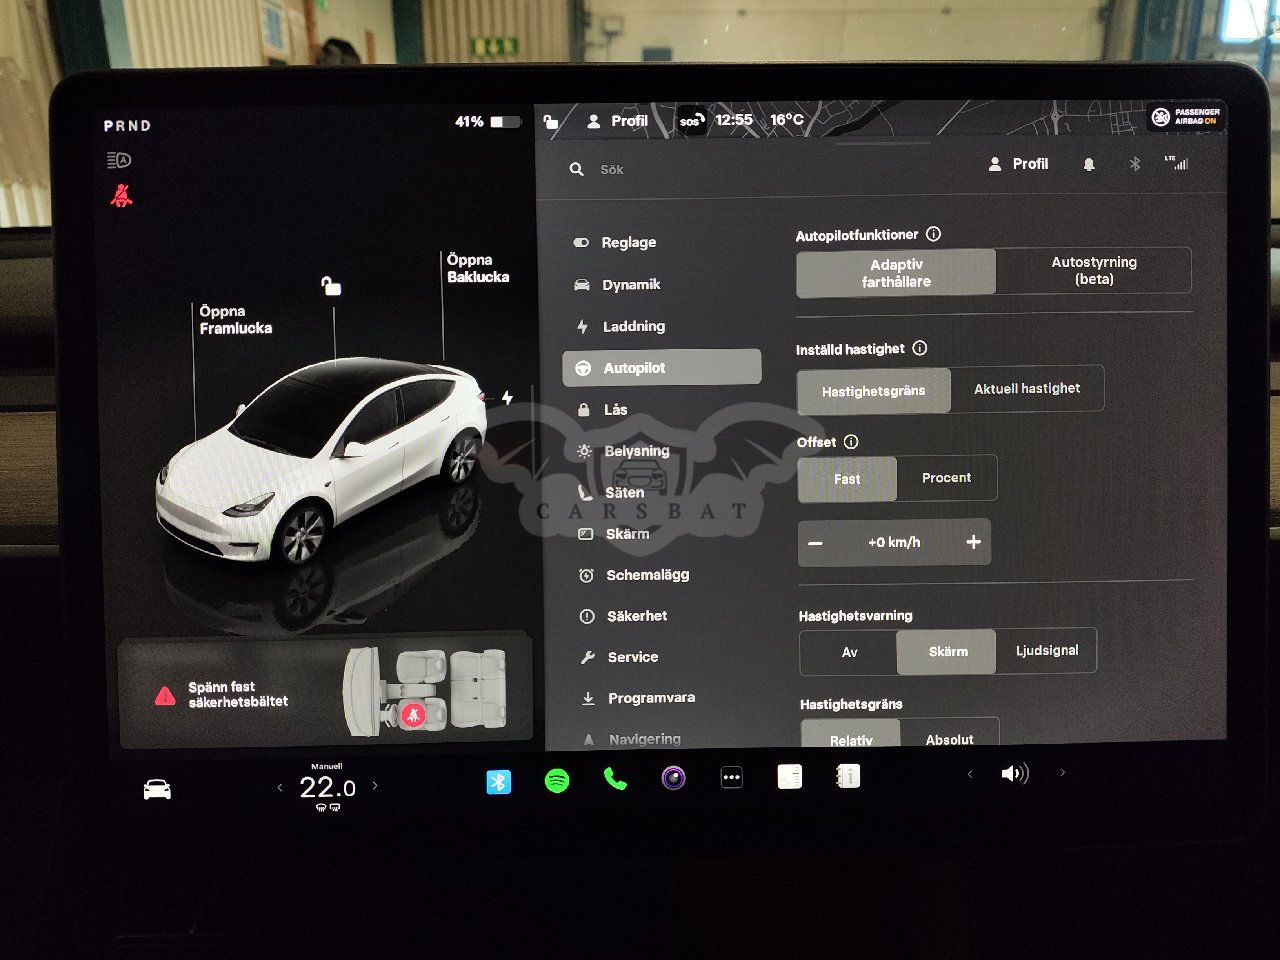
Task: Tap the car controls icon bottom left
Action: click(x=157, y=790)
